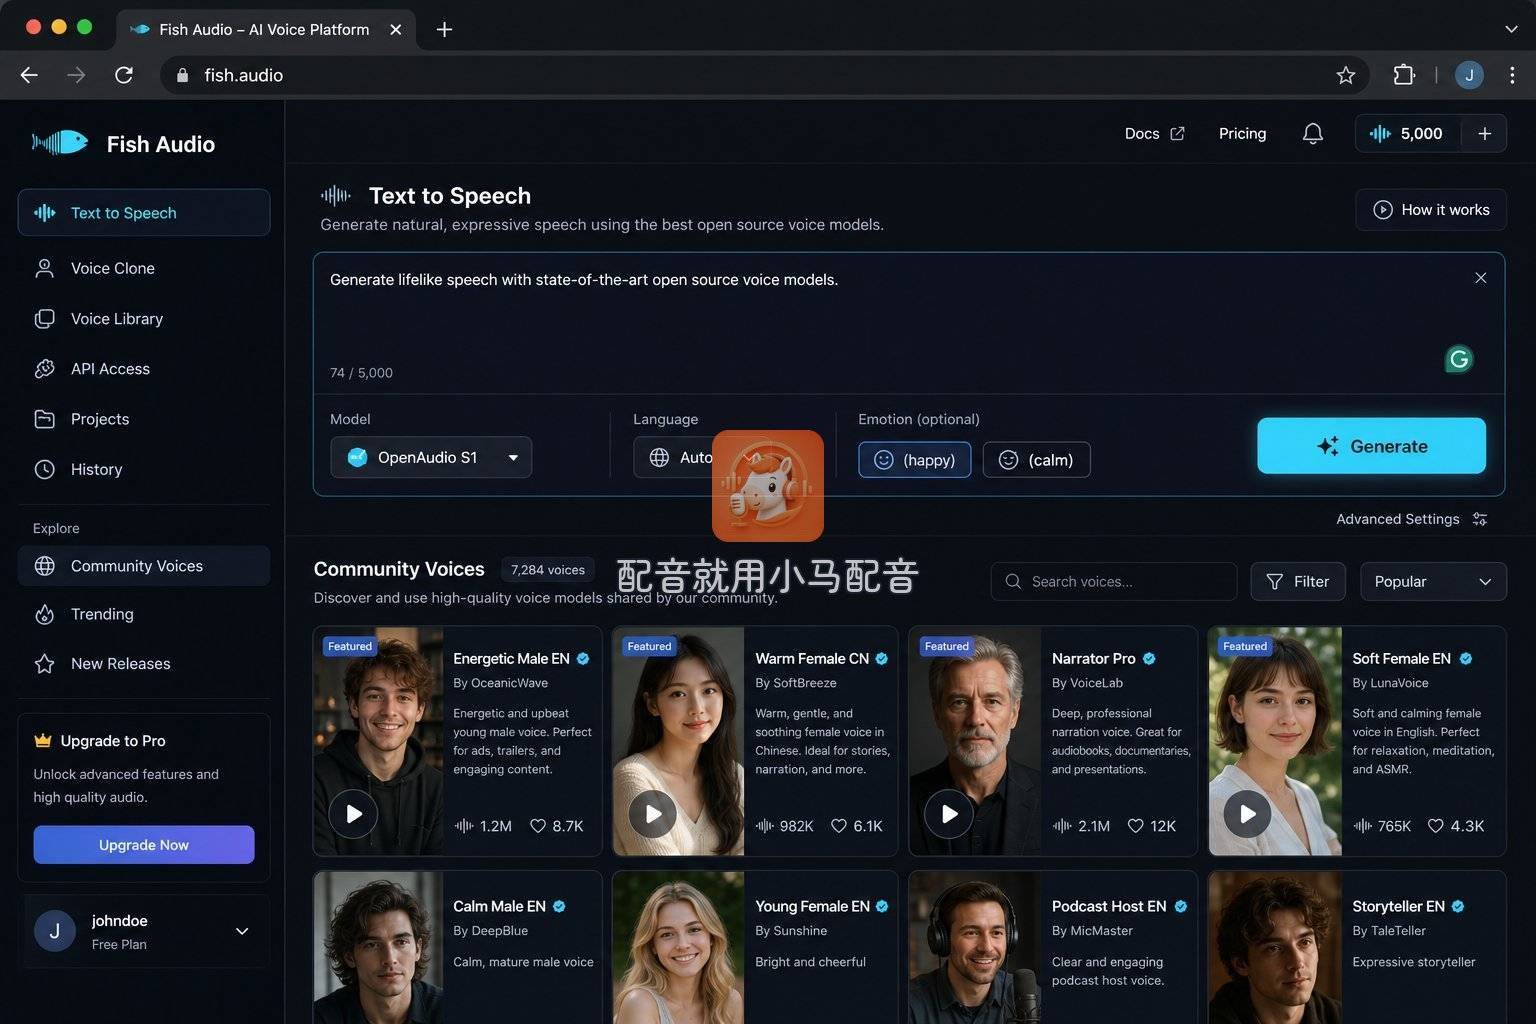This screenshot has width=1536, height=1024.
Task: Select the (calm) emotion chip
Action: point(1037,459)
